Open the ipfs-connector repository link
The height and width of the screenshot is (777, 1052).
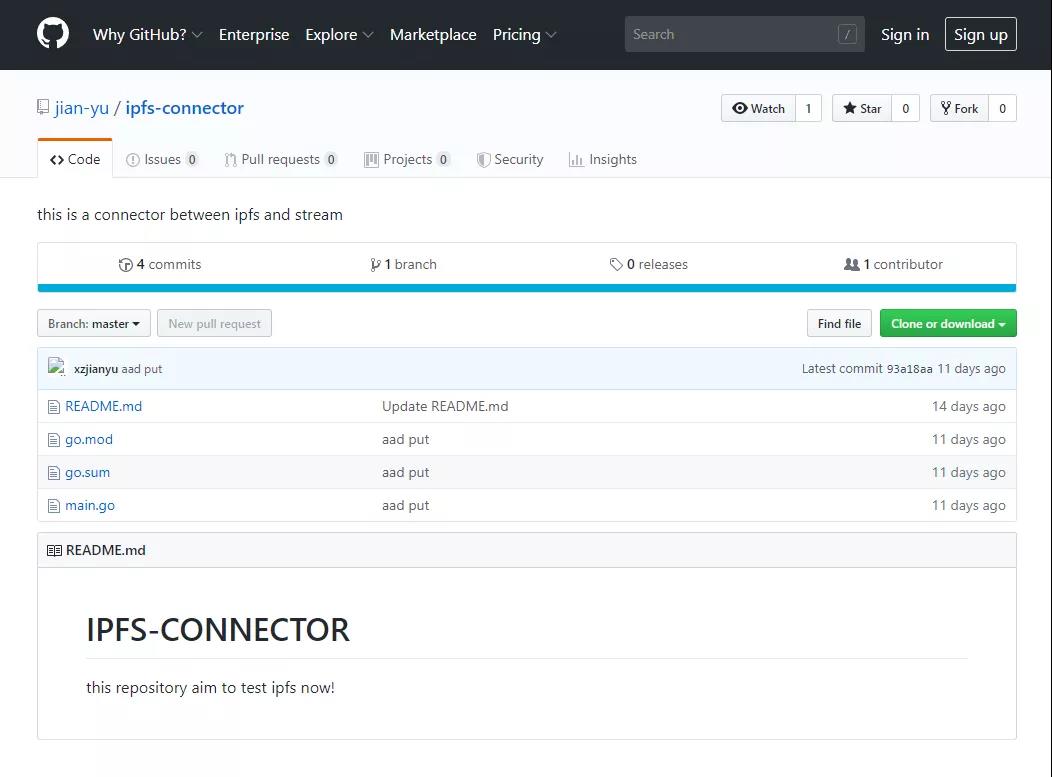pyautogui.click(x=185, y=108)
